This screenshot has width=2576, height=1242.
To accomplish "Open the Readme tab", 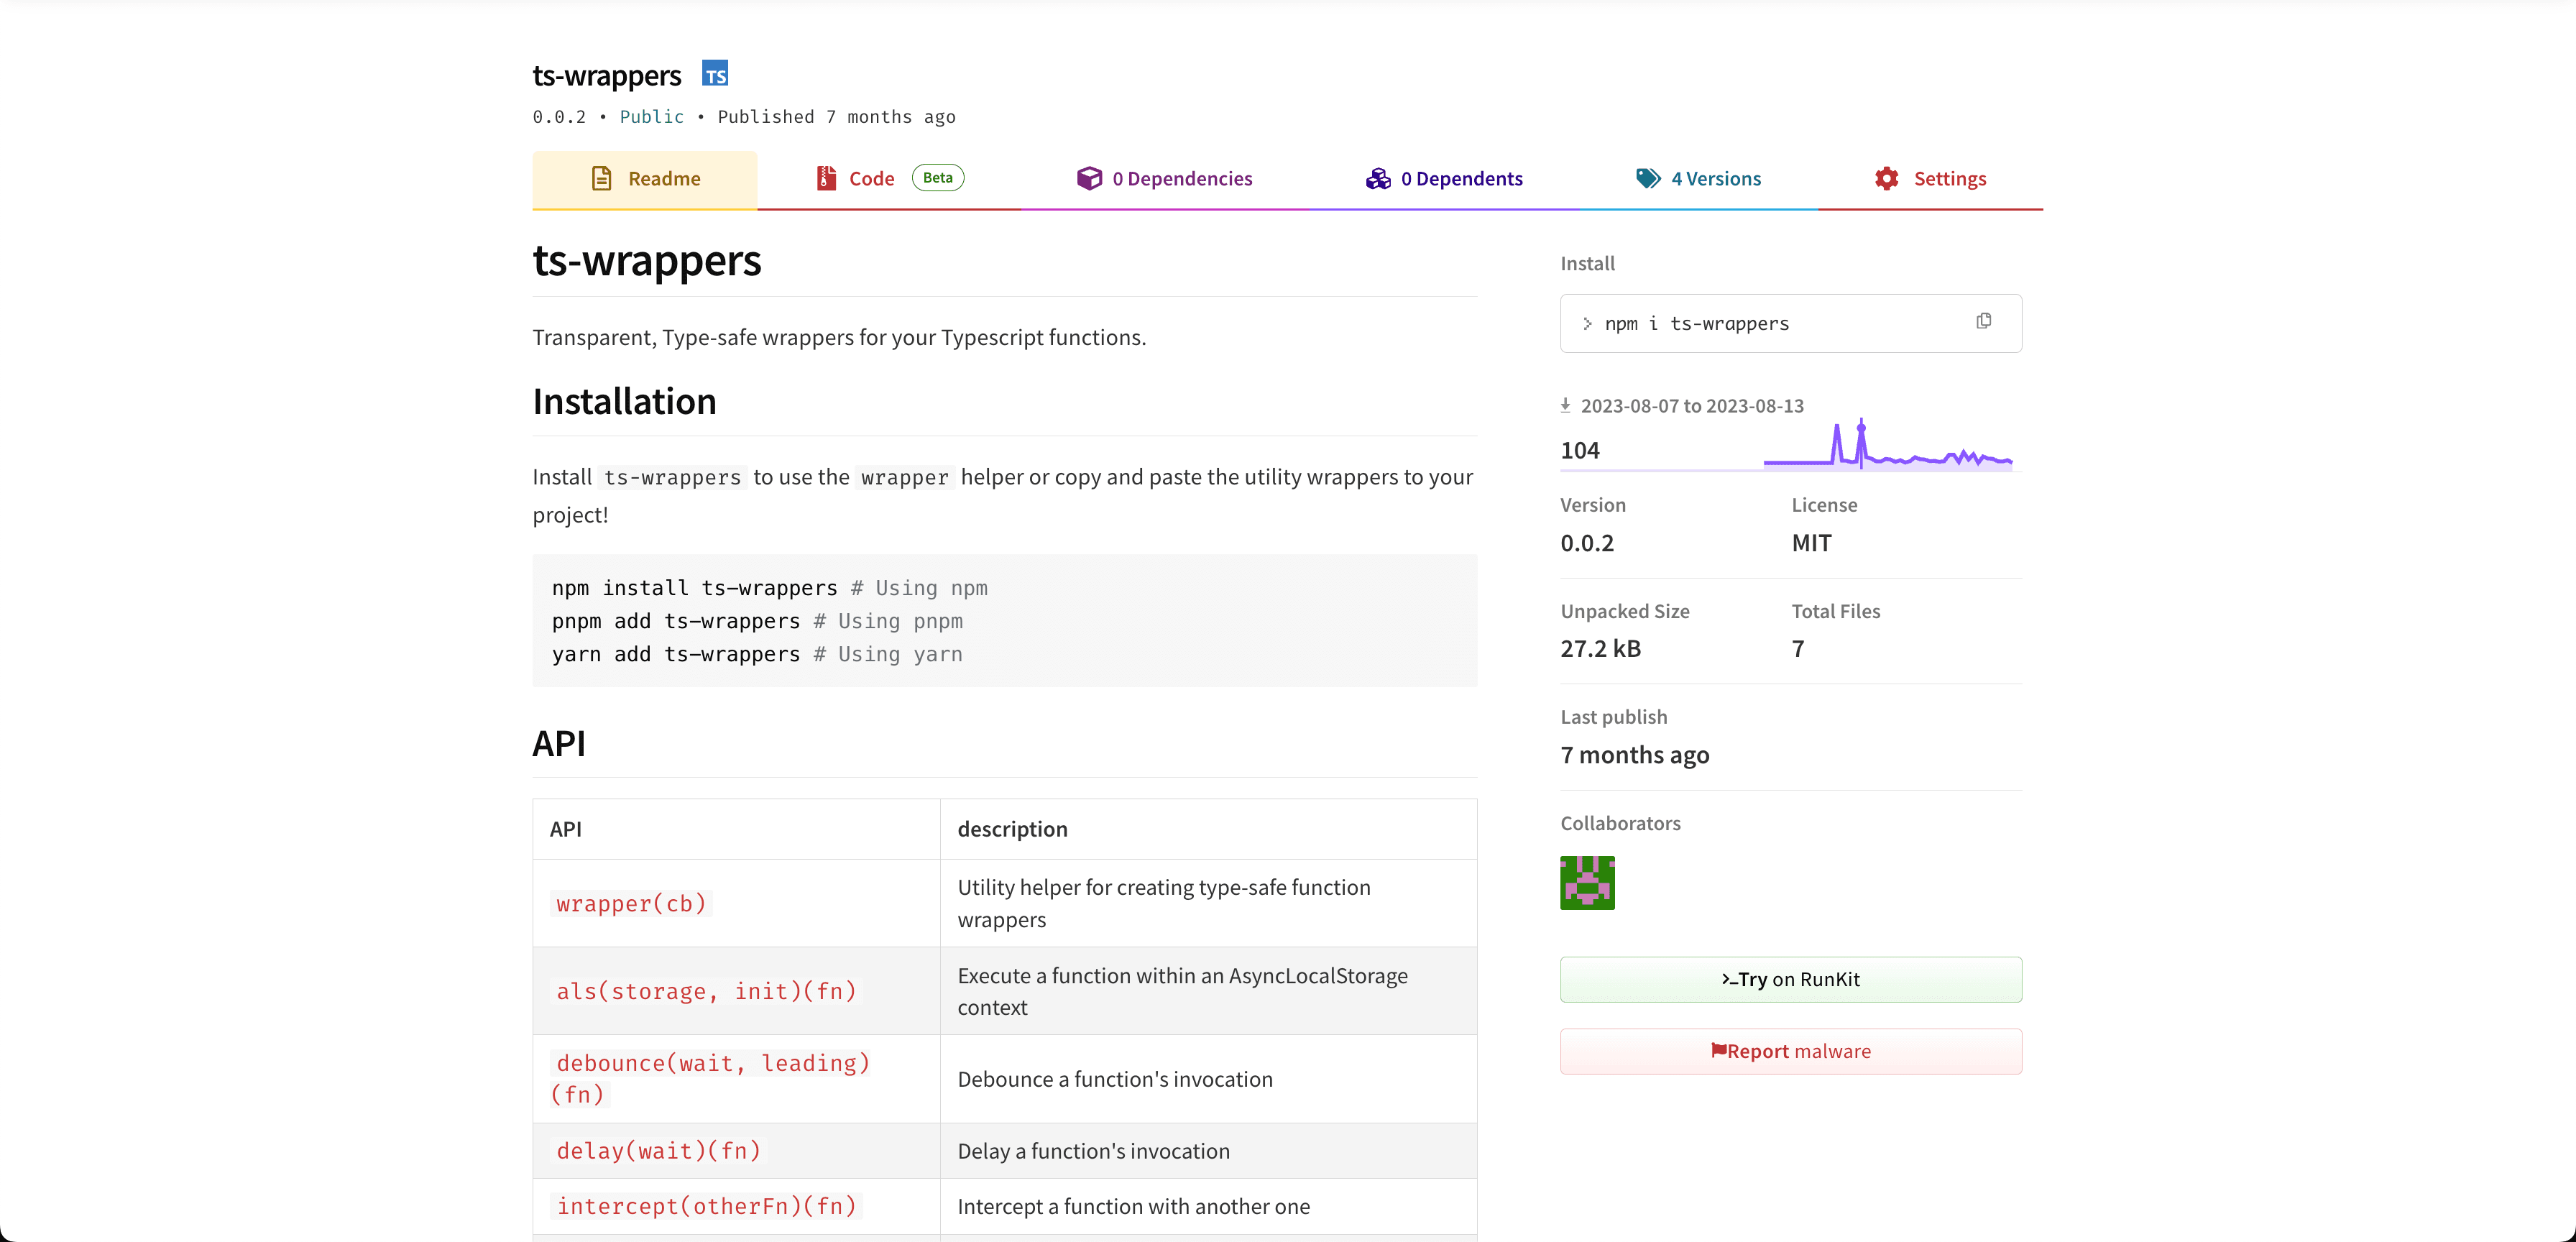I will [x=645, y=180].
